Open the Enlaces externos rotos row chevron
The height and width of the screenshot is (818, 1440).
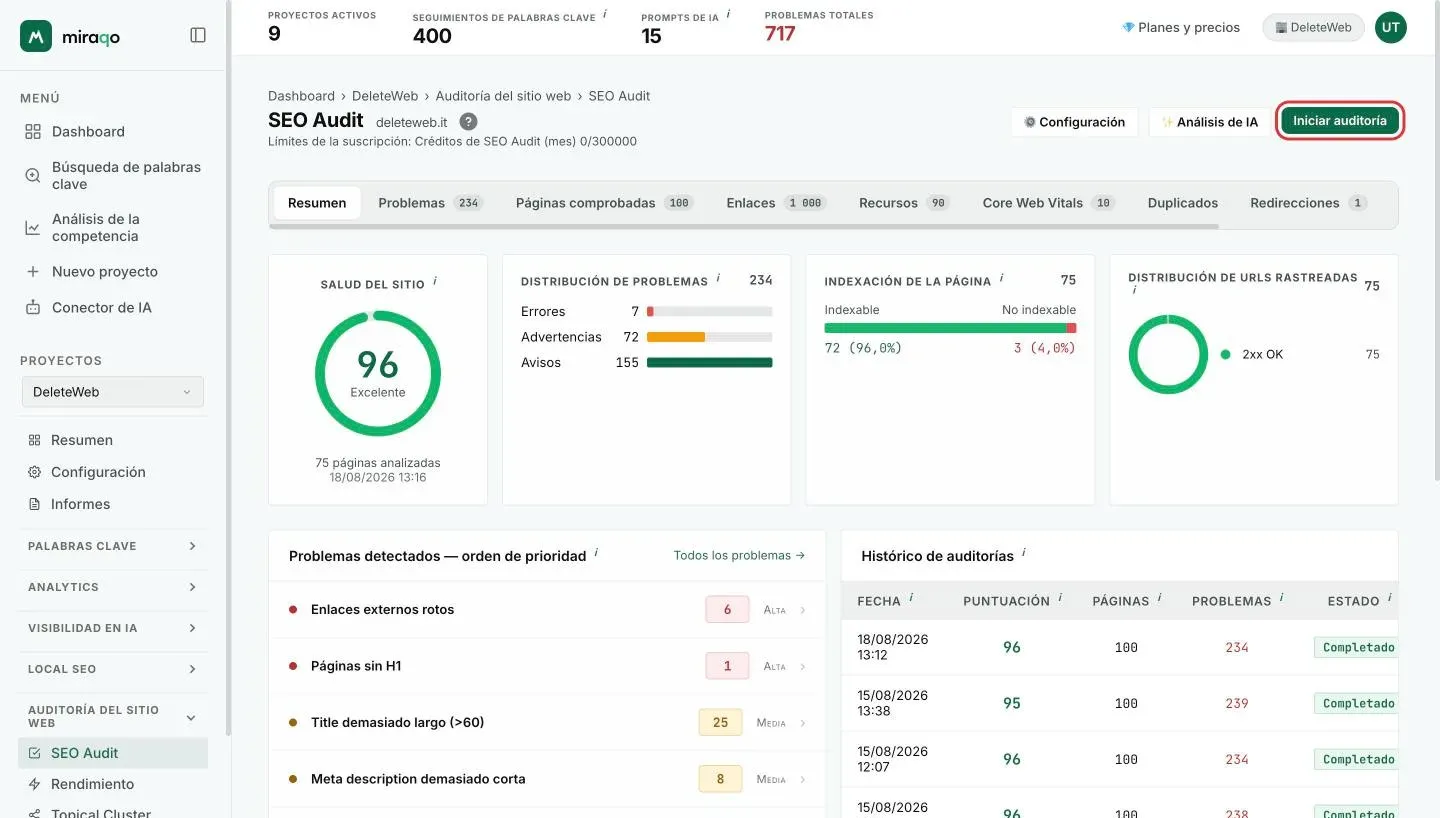[x=803, y=610]
